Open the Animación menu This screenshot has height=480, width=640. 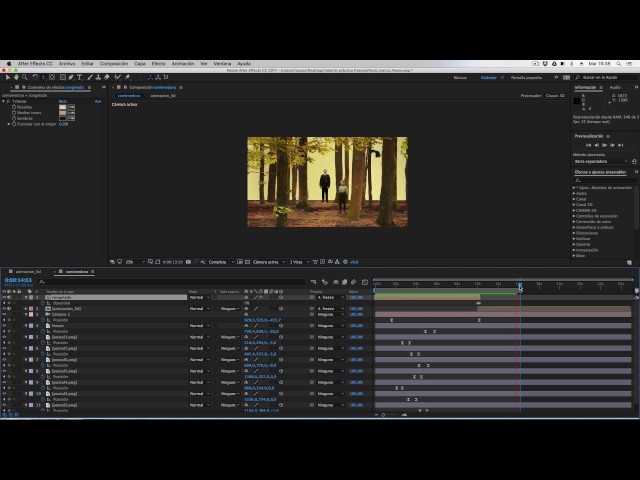point(183,64)
